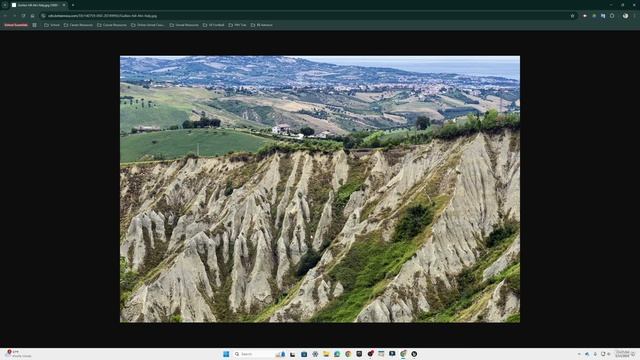Open the landscape image in the viewer
Screen dimensions: 640x360
[x=320, y=189]
